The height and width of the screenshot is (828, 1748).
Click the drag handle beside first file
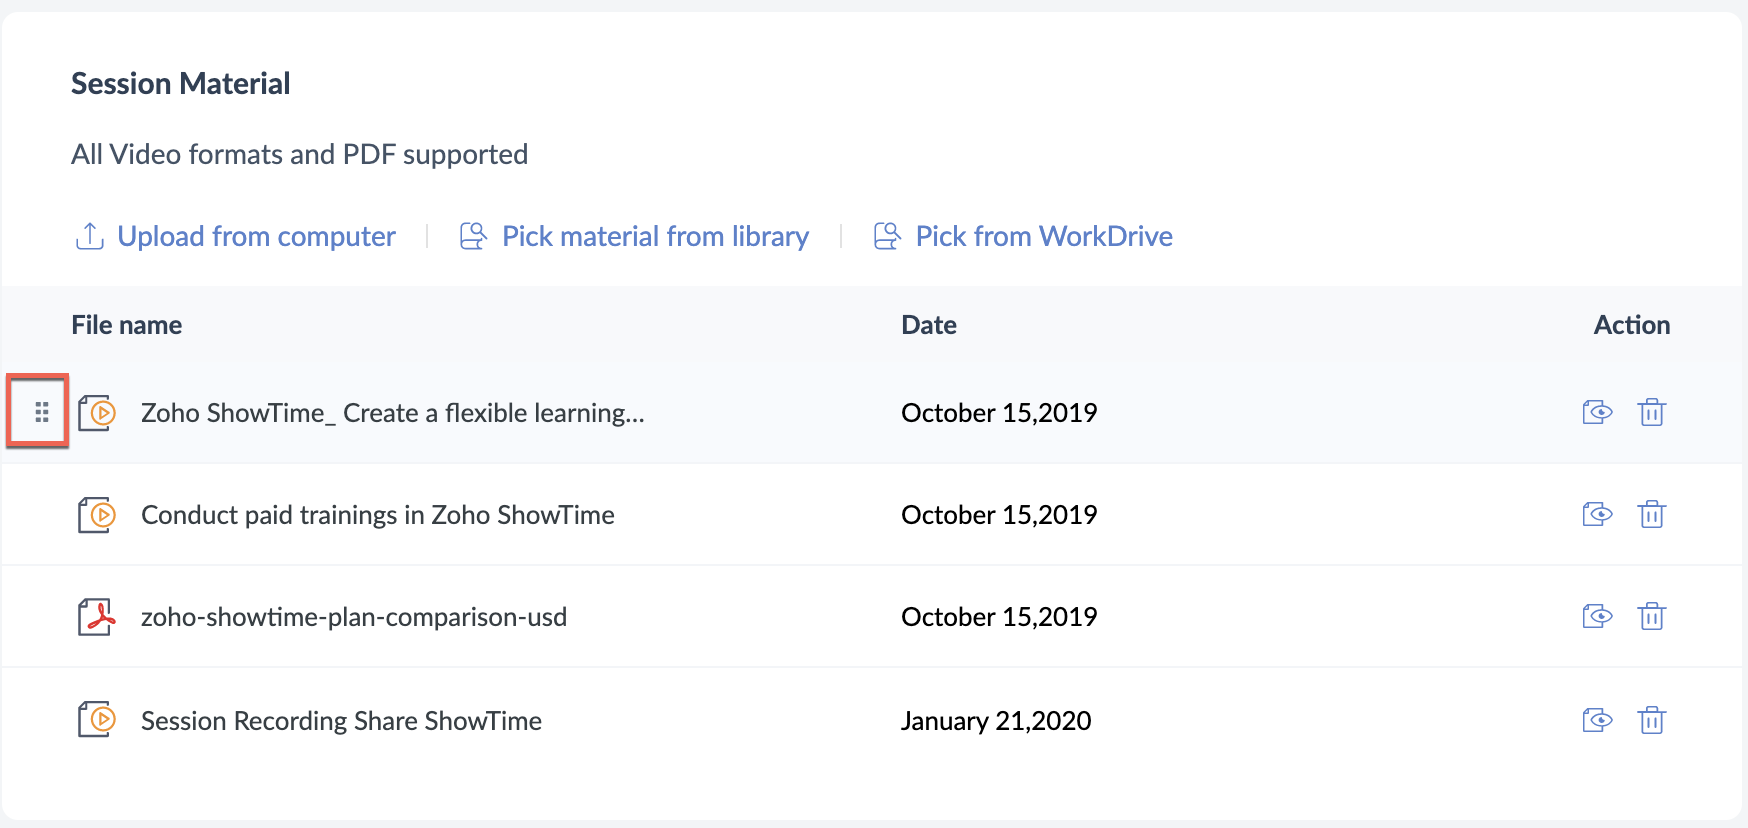click(41, 412)
